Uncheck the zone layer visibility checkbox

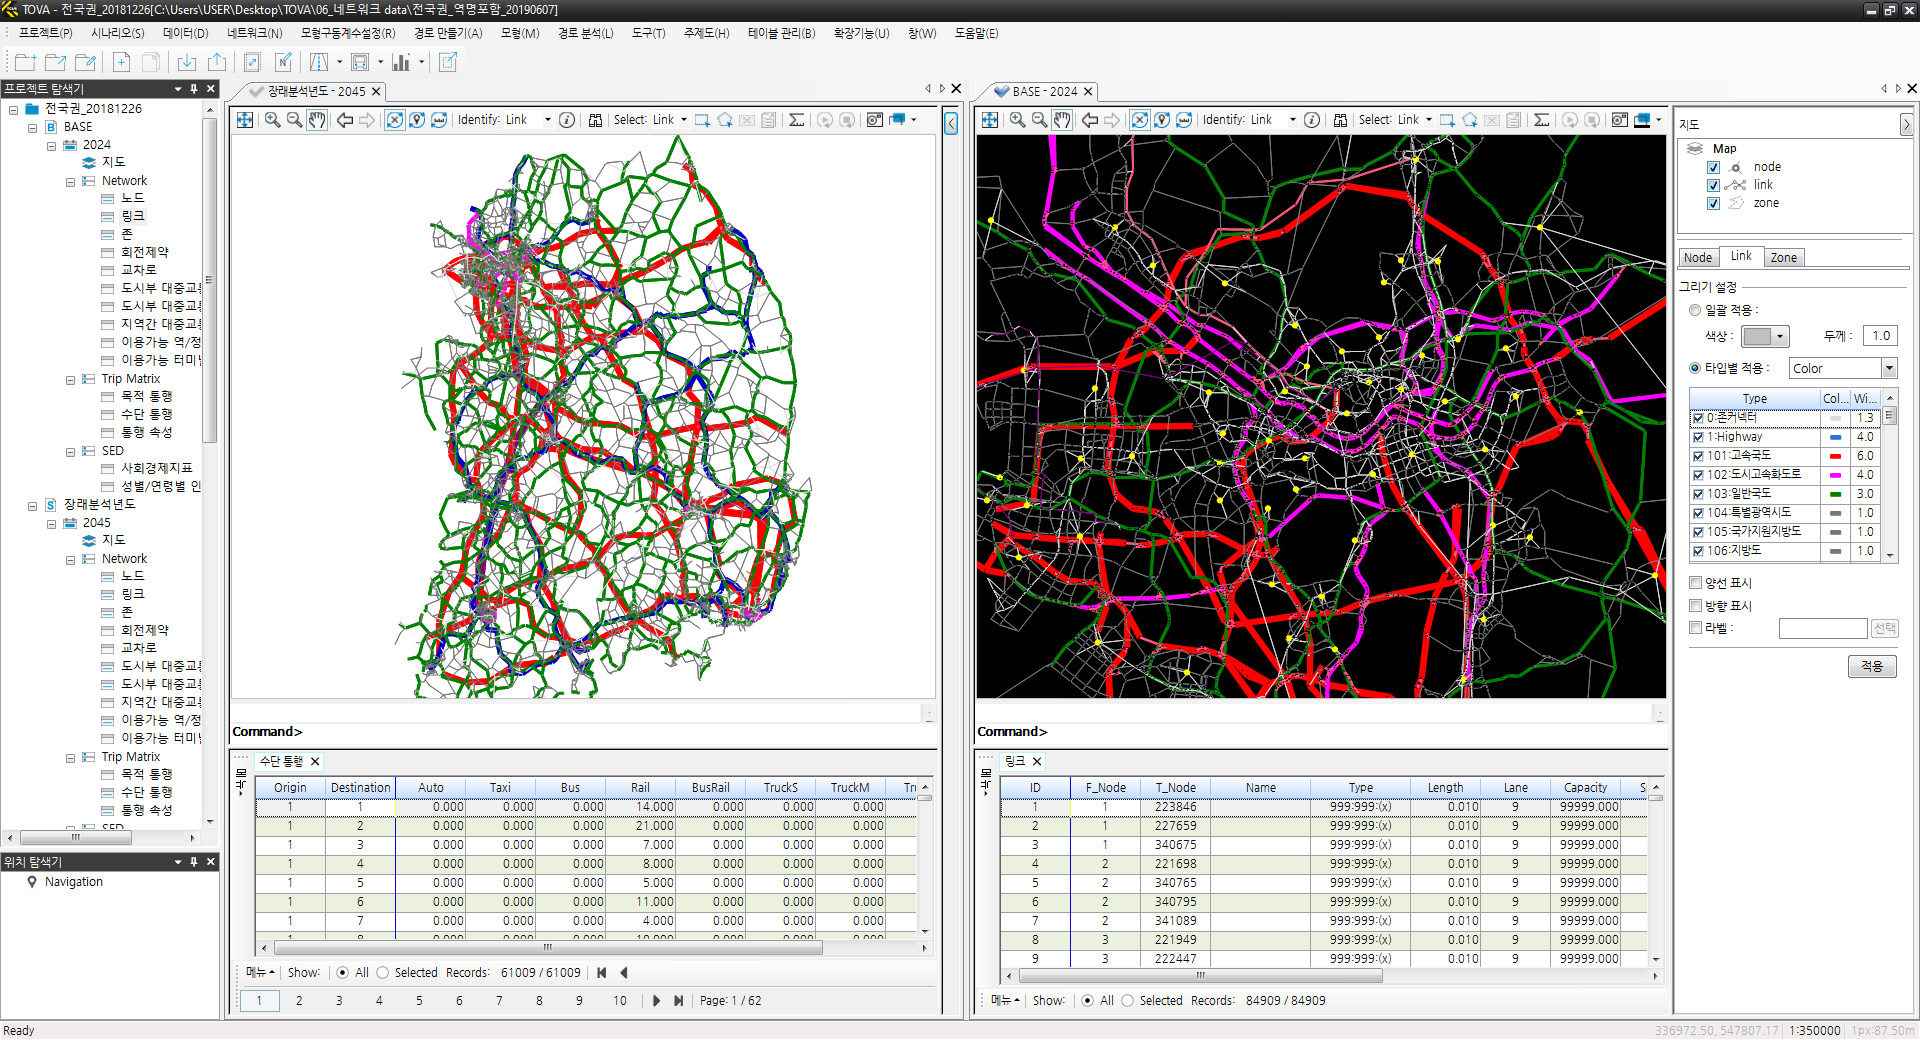[x=1713, y=204]
